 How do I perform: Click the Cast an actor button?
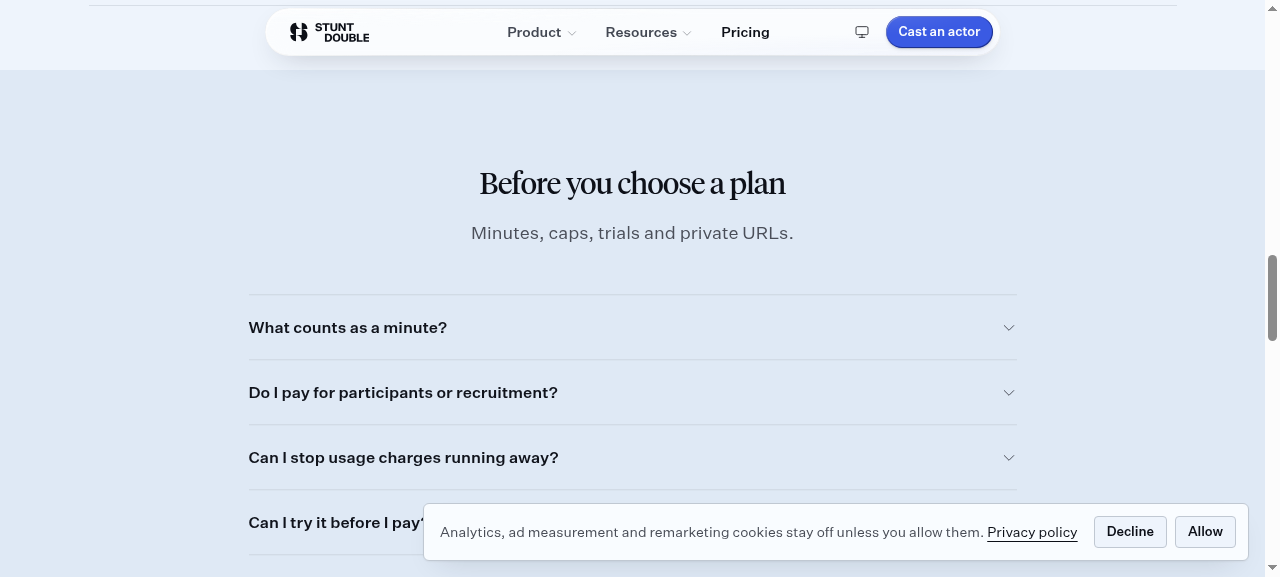tap(939, 32)
